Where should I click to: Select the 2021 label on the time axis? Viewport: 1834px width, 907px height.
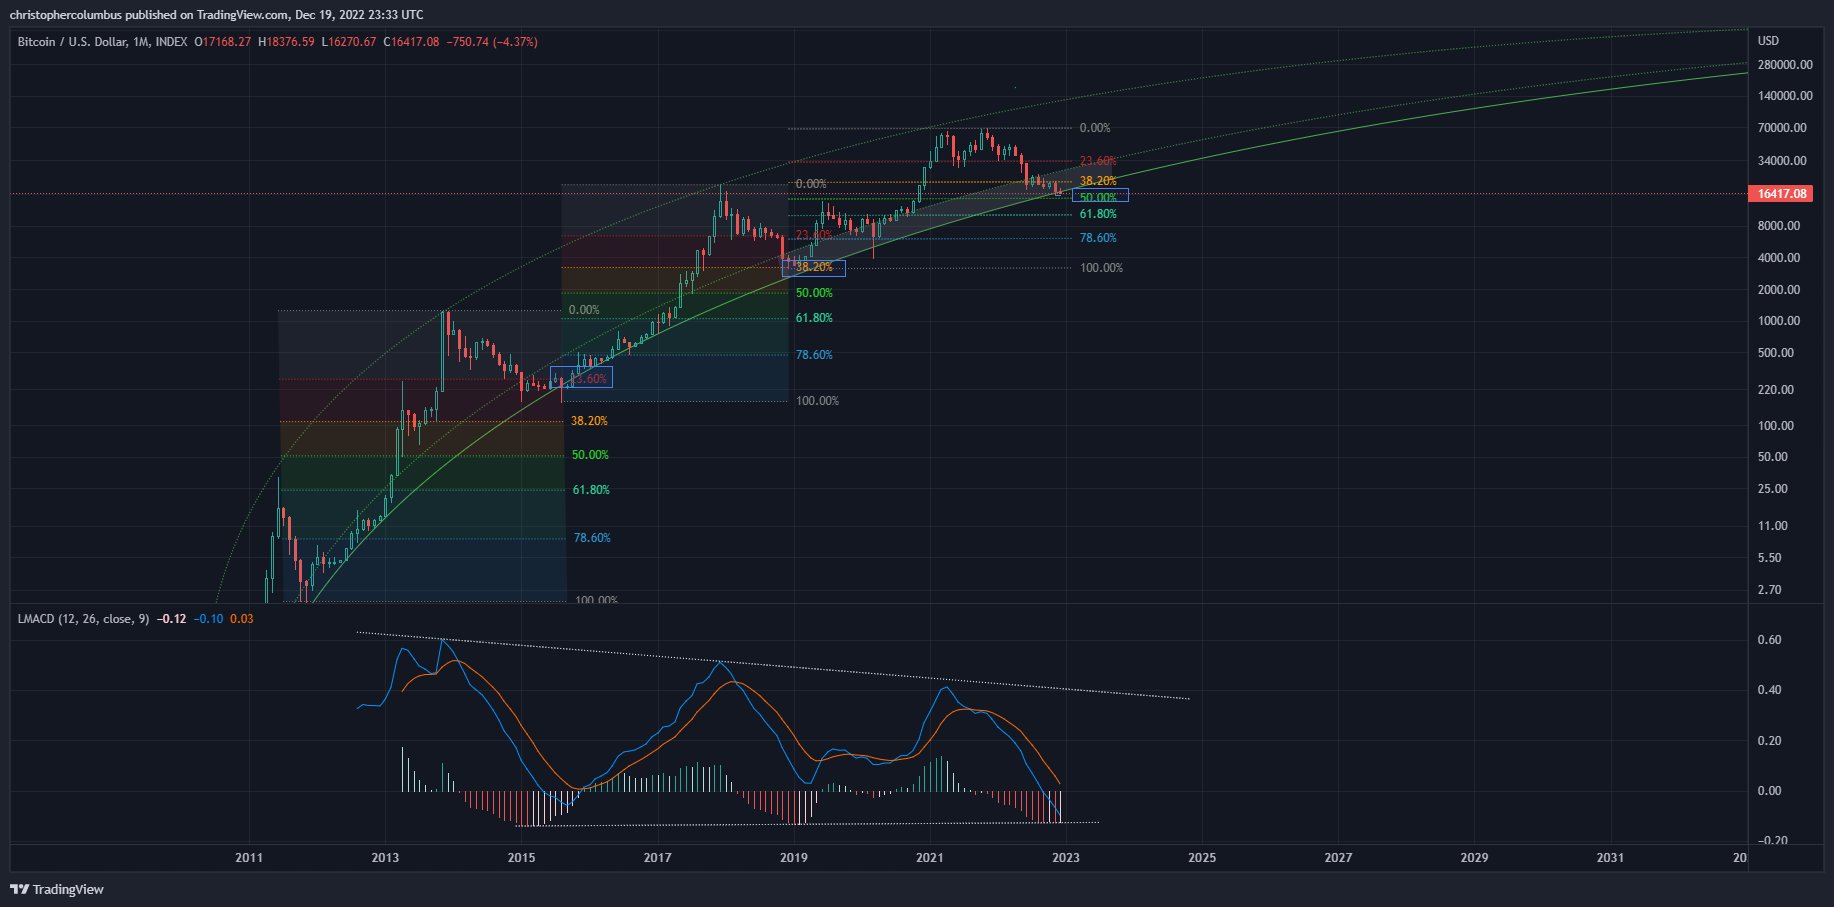[930, 858]
